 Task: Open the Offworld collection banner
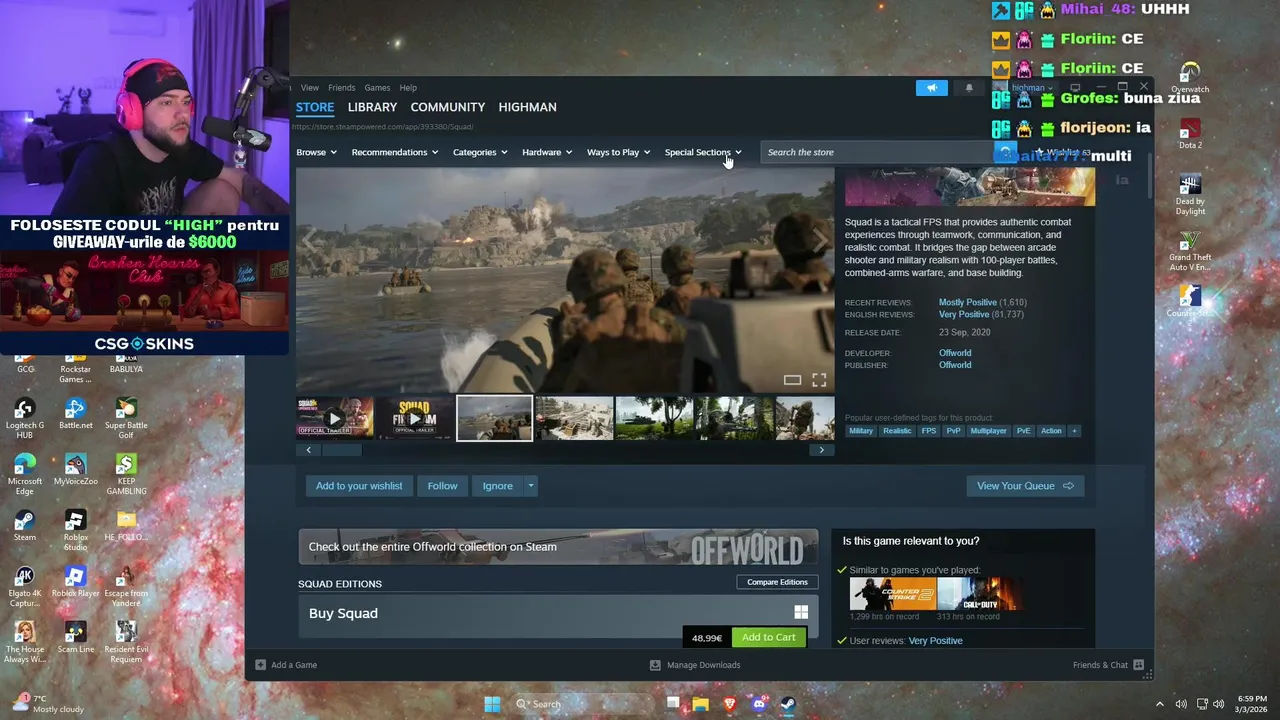point(558,547)
